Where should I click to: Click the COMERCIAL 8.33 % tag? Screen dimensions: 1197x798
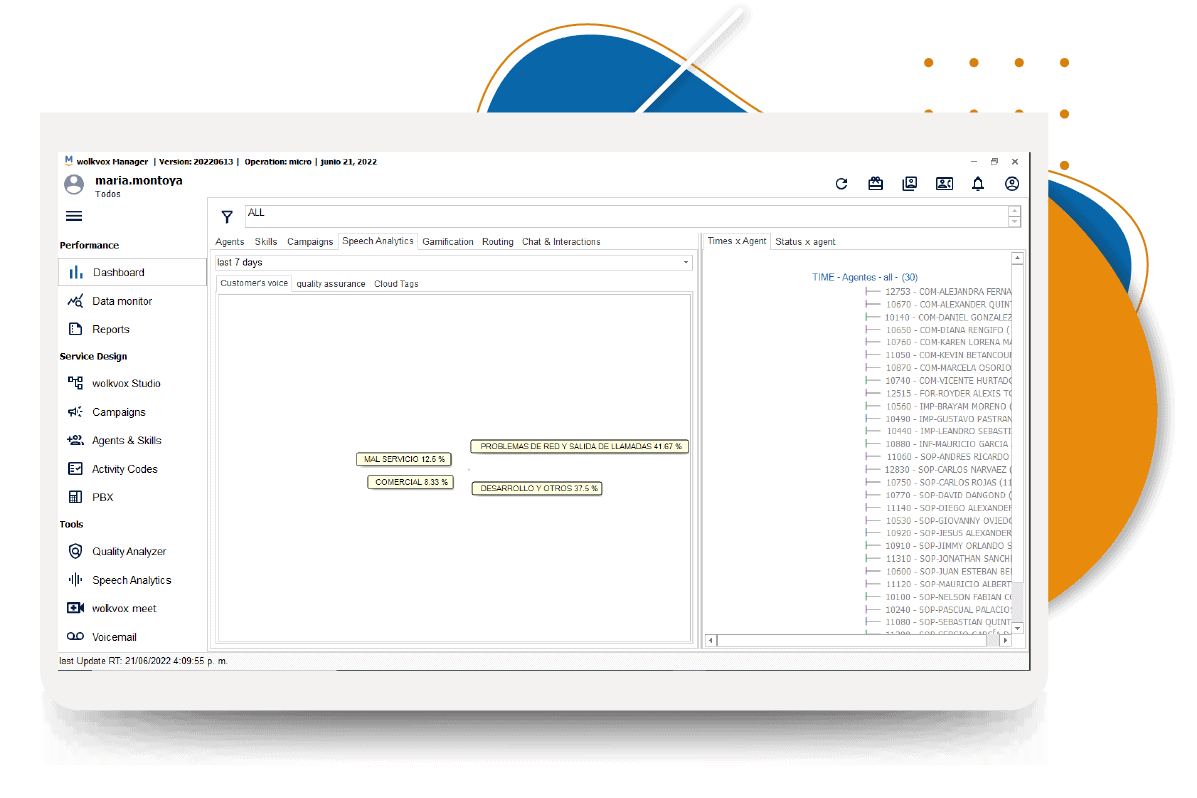pyautogui.click(x=411, y=483)
